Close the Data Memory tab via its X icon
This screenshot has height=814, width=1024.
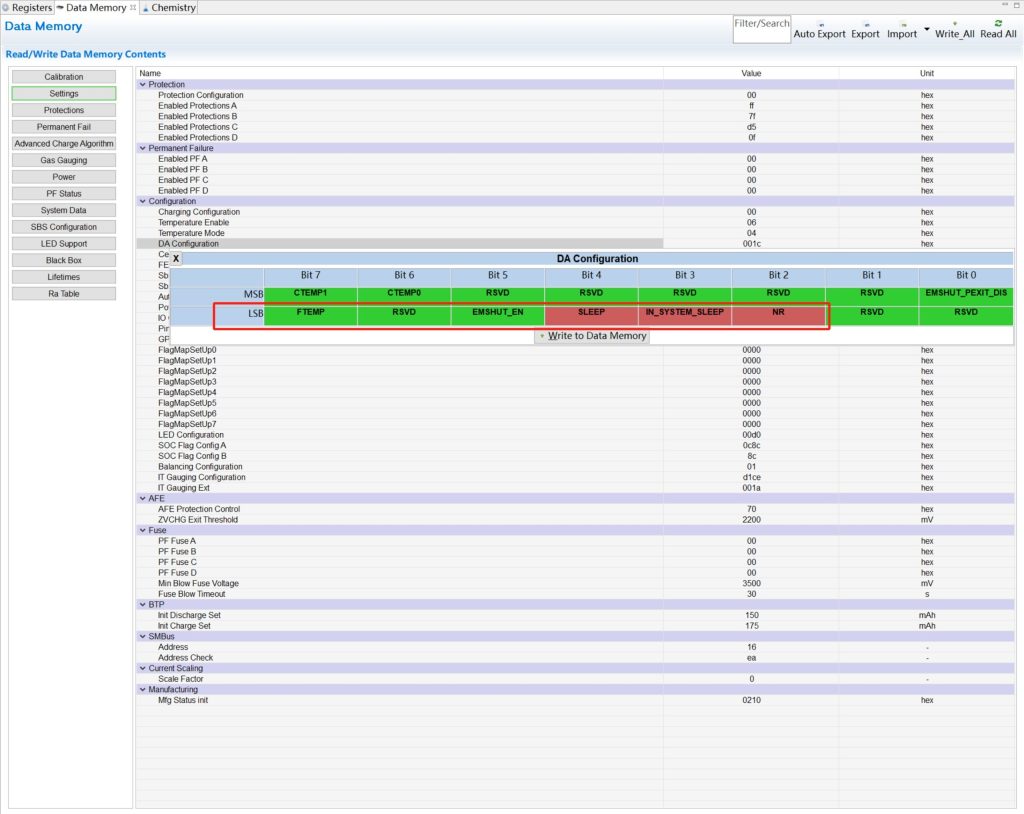point(133,8)
